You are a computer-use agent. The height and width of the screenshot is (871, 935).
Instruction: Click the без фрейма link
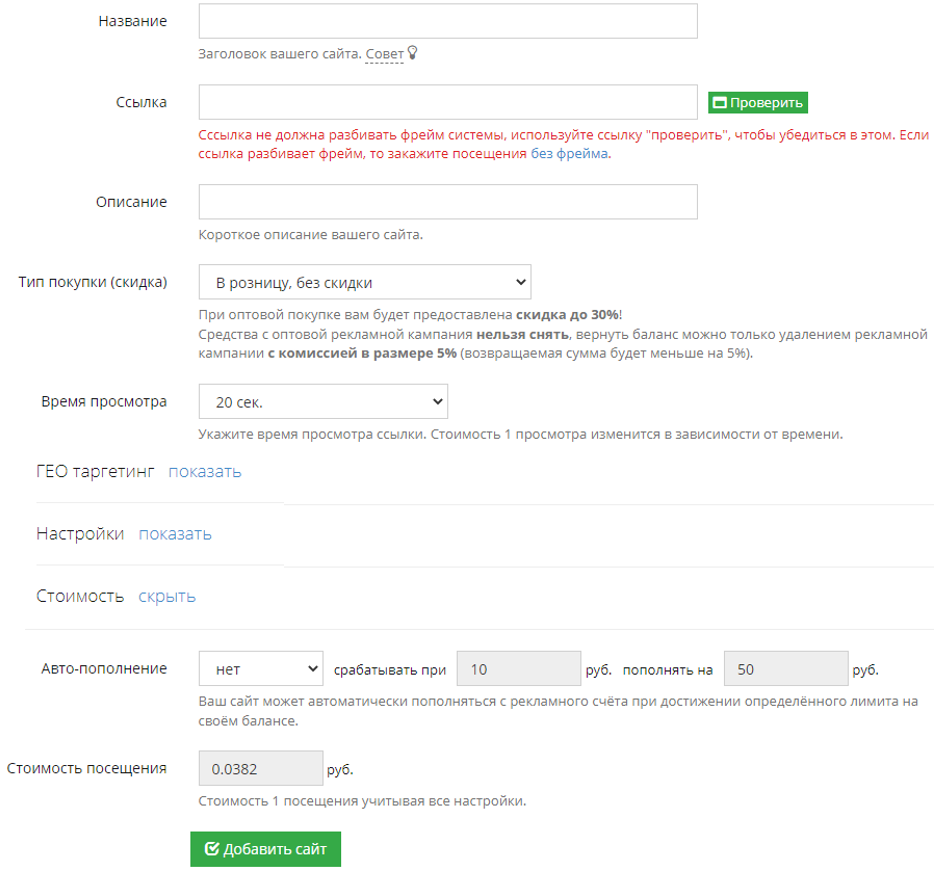click(x=569, y=154)
